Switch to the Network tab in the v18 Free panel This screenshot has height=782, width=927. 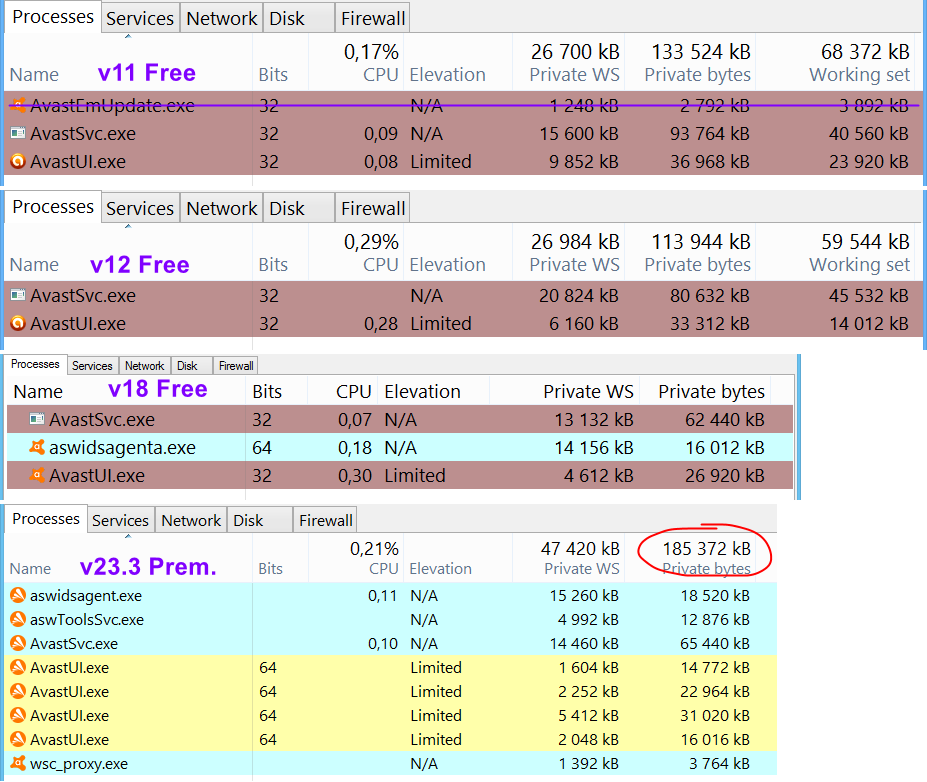pyautogui.click(x=144, y=366)
